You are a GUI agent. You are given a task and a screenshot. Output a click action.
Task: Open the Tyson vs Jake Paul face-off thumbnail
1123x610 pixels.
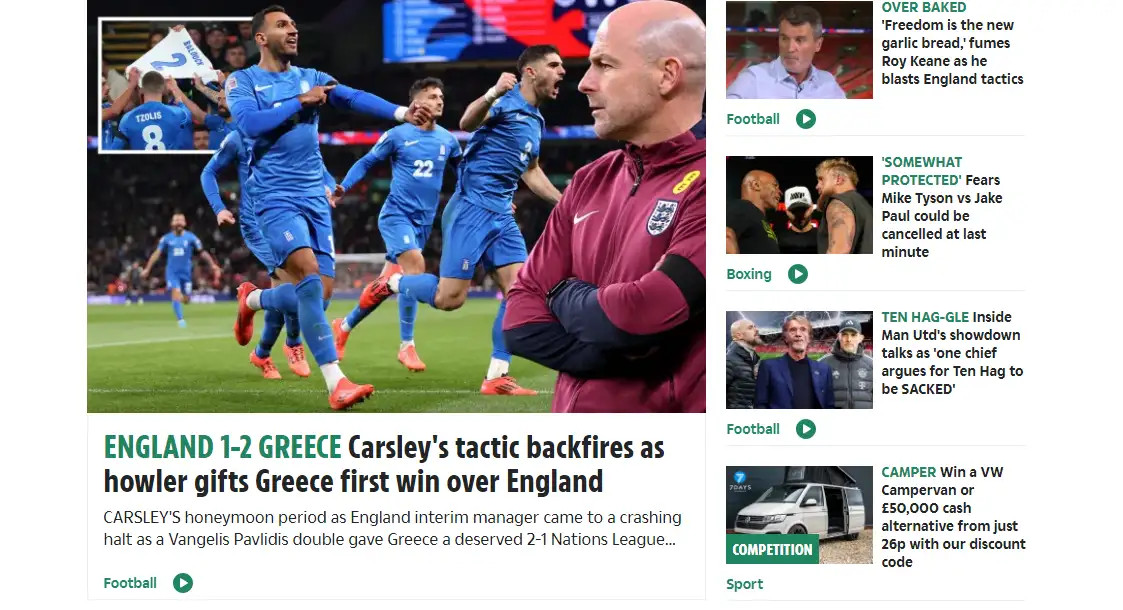(799, 205)
